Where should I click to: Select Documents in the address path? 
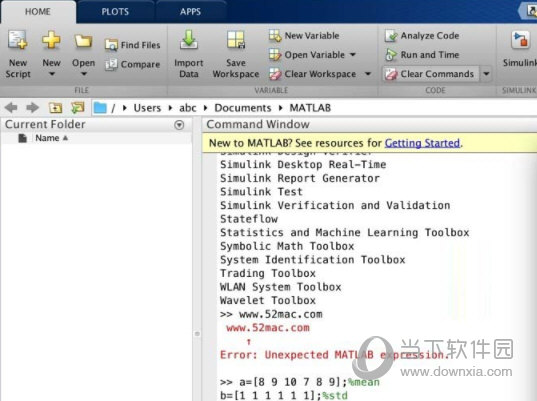[243, 108]
